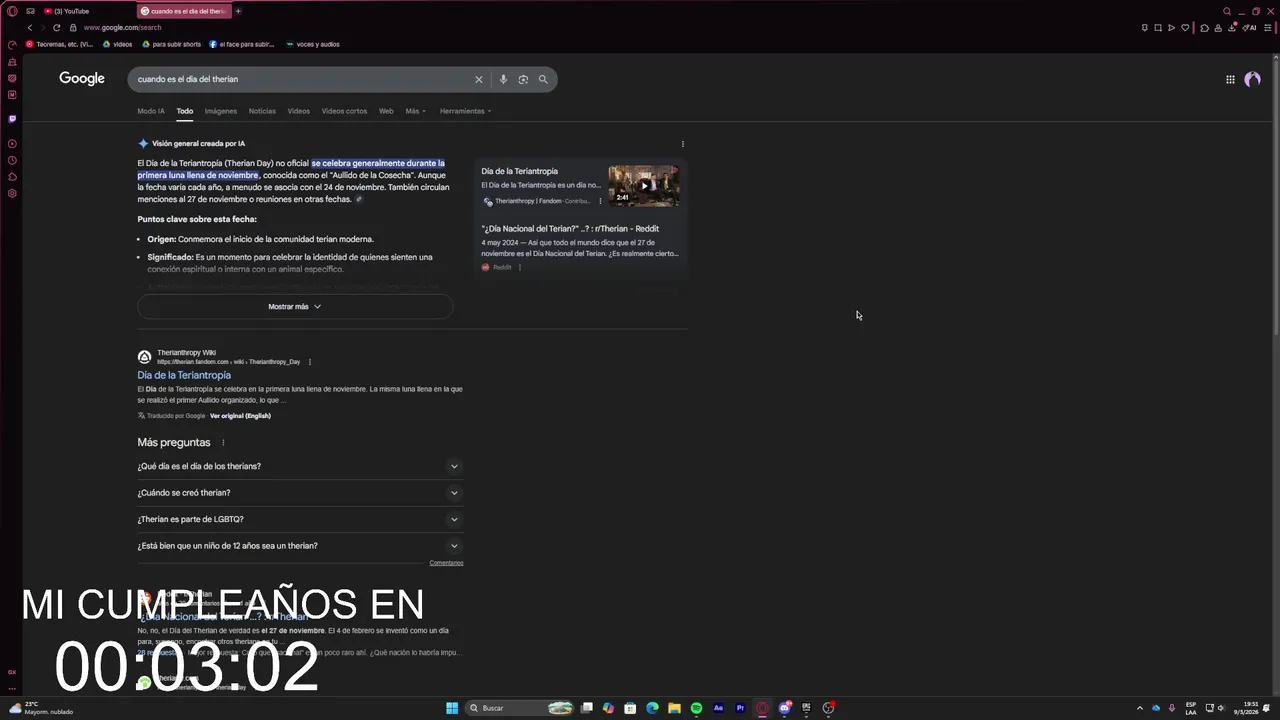Image resolution: width=1280 pixels, height=720 pixels.
Task: Open File Explorer from the taskbar
Action: pyautogui.click(x=674, y=708)
